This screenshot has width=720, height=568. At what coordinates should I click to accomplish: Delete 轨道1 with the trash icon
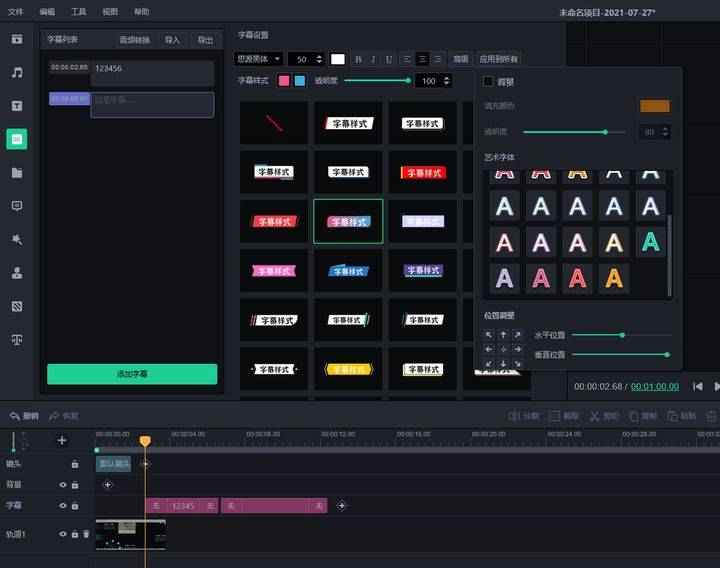point(86,534)
